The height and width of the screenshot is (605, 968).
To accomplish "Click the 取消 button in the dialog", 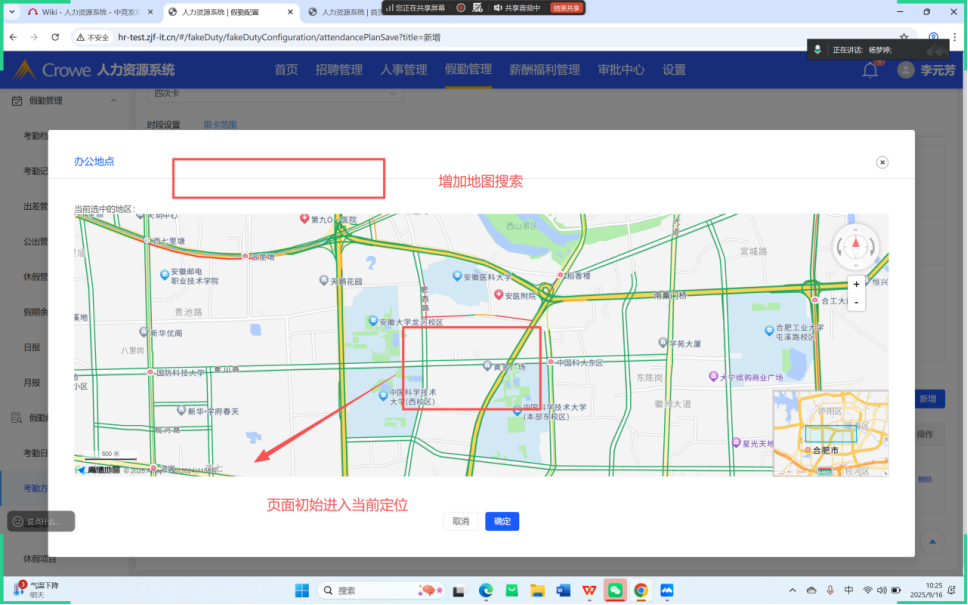I will (461, 522).
